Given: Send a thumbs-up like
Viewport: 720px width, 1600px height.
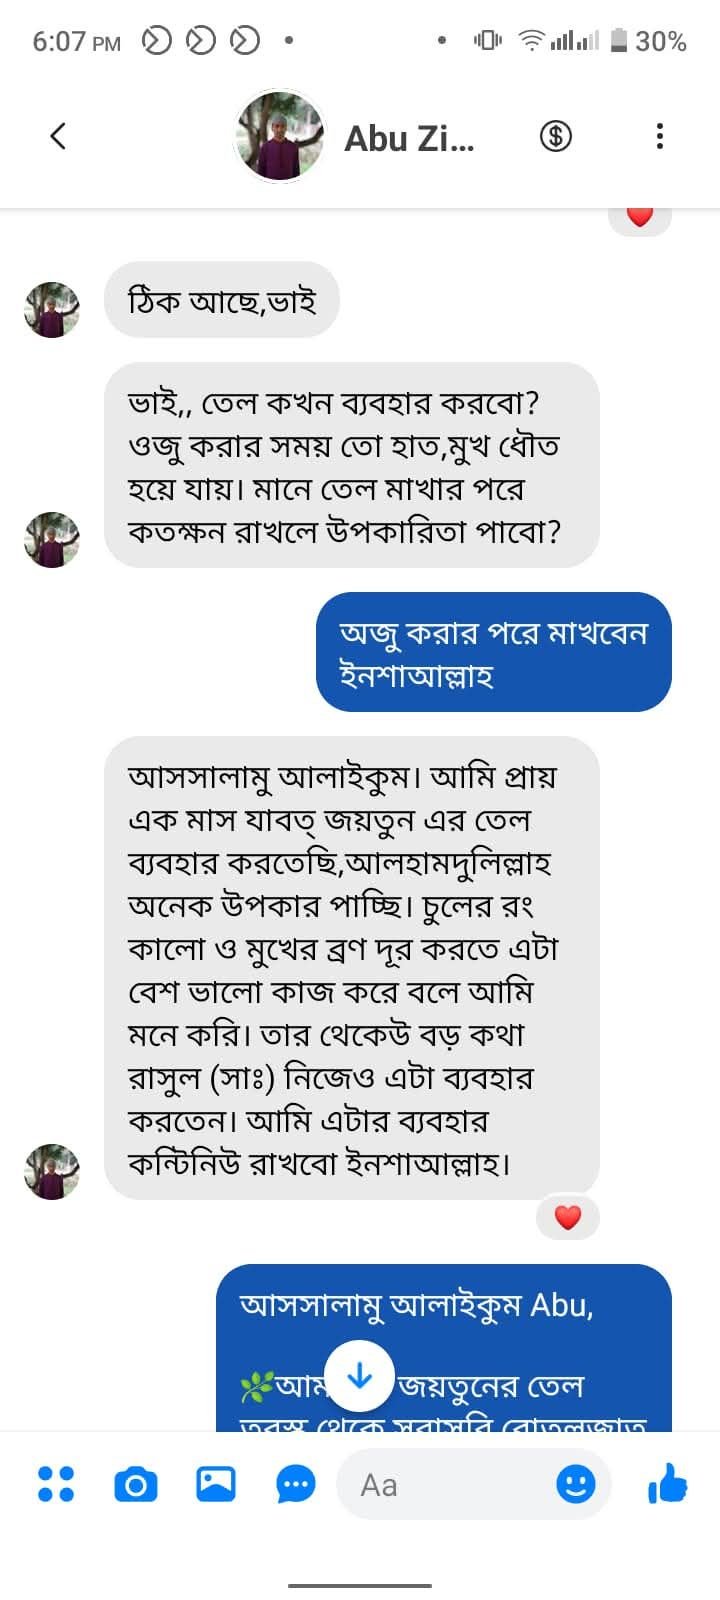Looking at the screenshot, I should [x=667, y=1484].
